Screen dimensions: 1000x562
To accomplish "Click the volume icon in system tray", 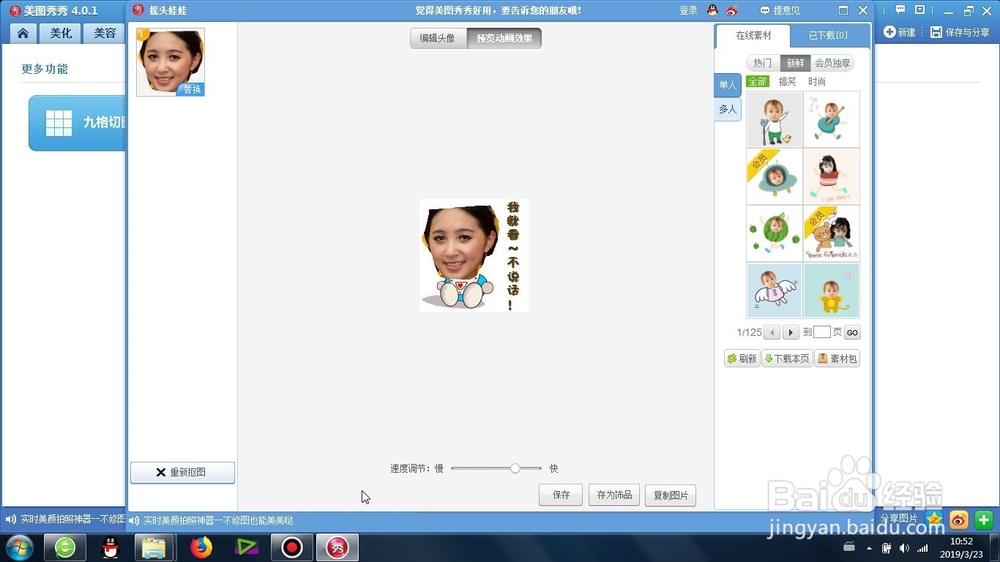I will [x=904, y=548].
